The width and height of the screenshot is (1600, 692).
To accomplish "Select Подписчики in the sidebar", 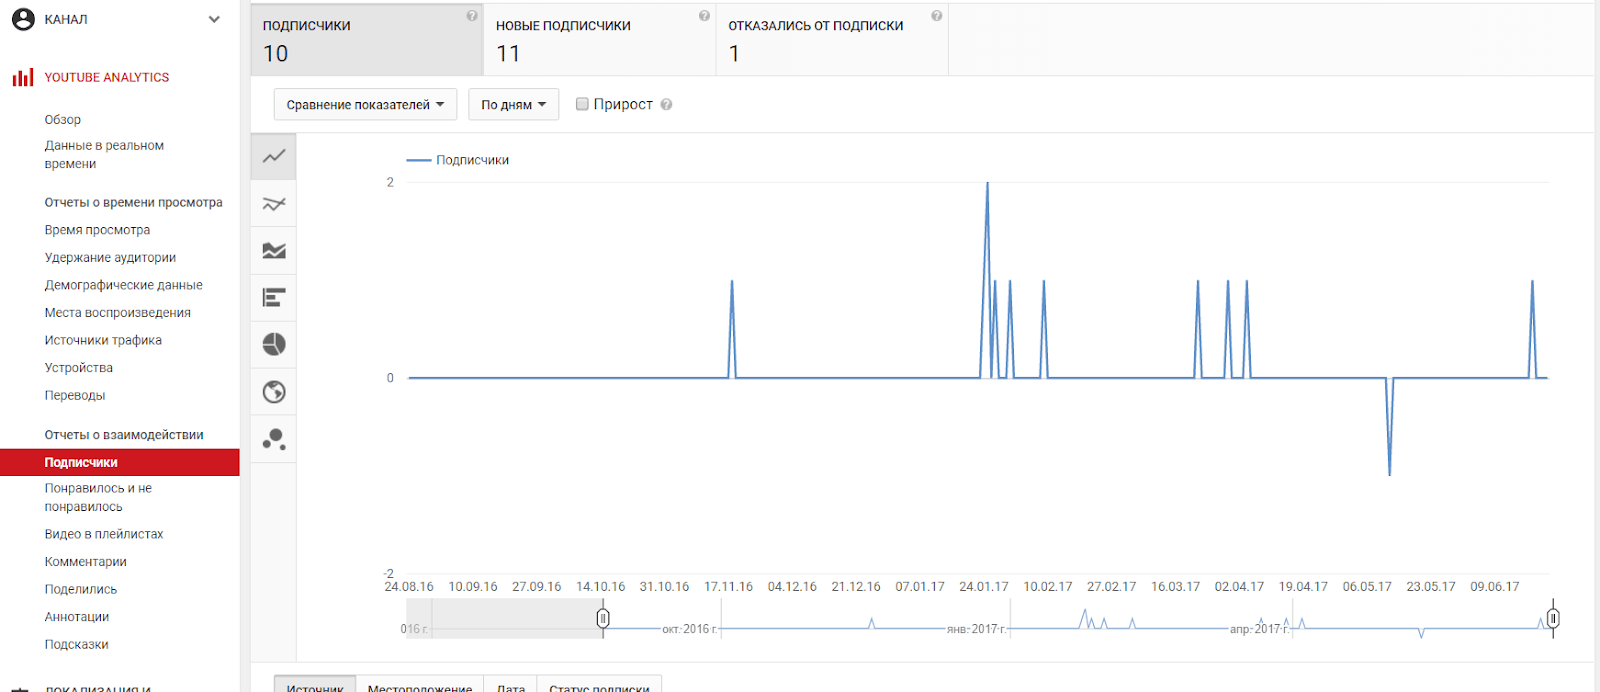I will pyautogui.click(x=120, y=462).
